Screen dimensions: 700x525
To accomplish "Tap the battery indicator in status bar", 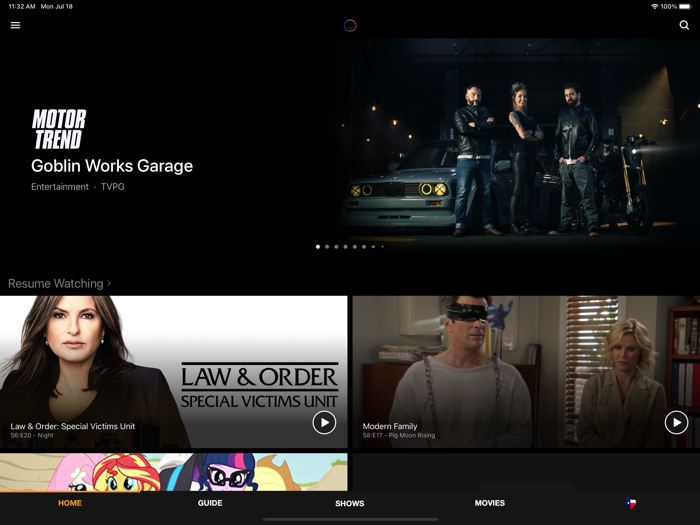I will [x=685, y=6].
